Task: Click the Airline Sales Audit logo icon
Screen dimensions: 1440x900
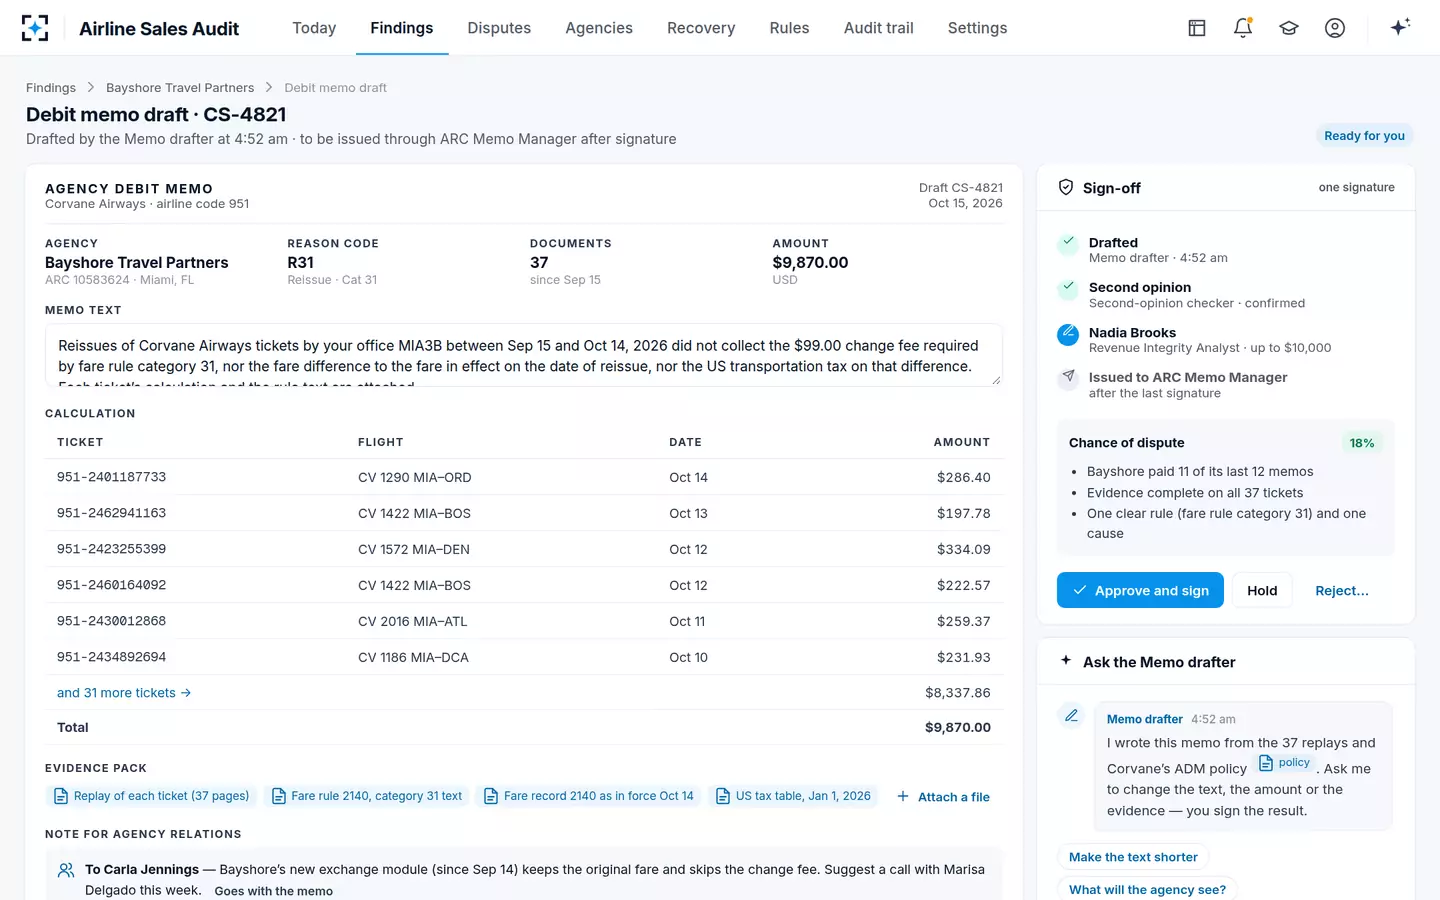Action: click(x=35, y=28)
